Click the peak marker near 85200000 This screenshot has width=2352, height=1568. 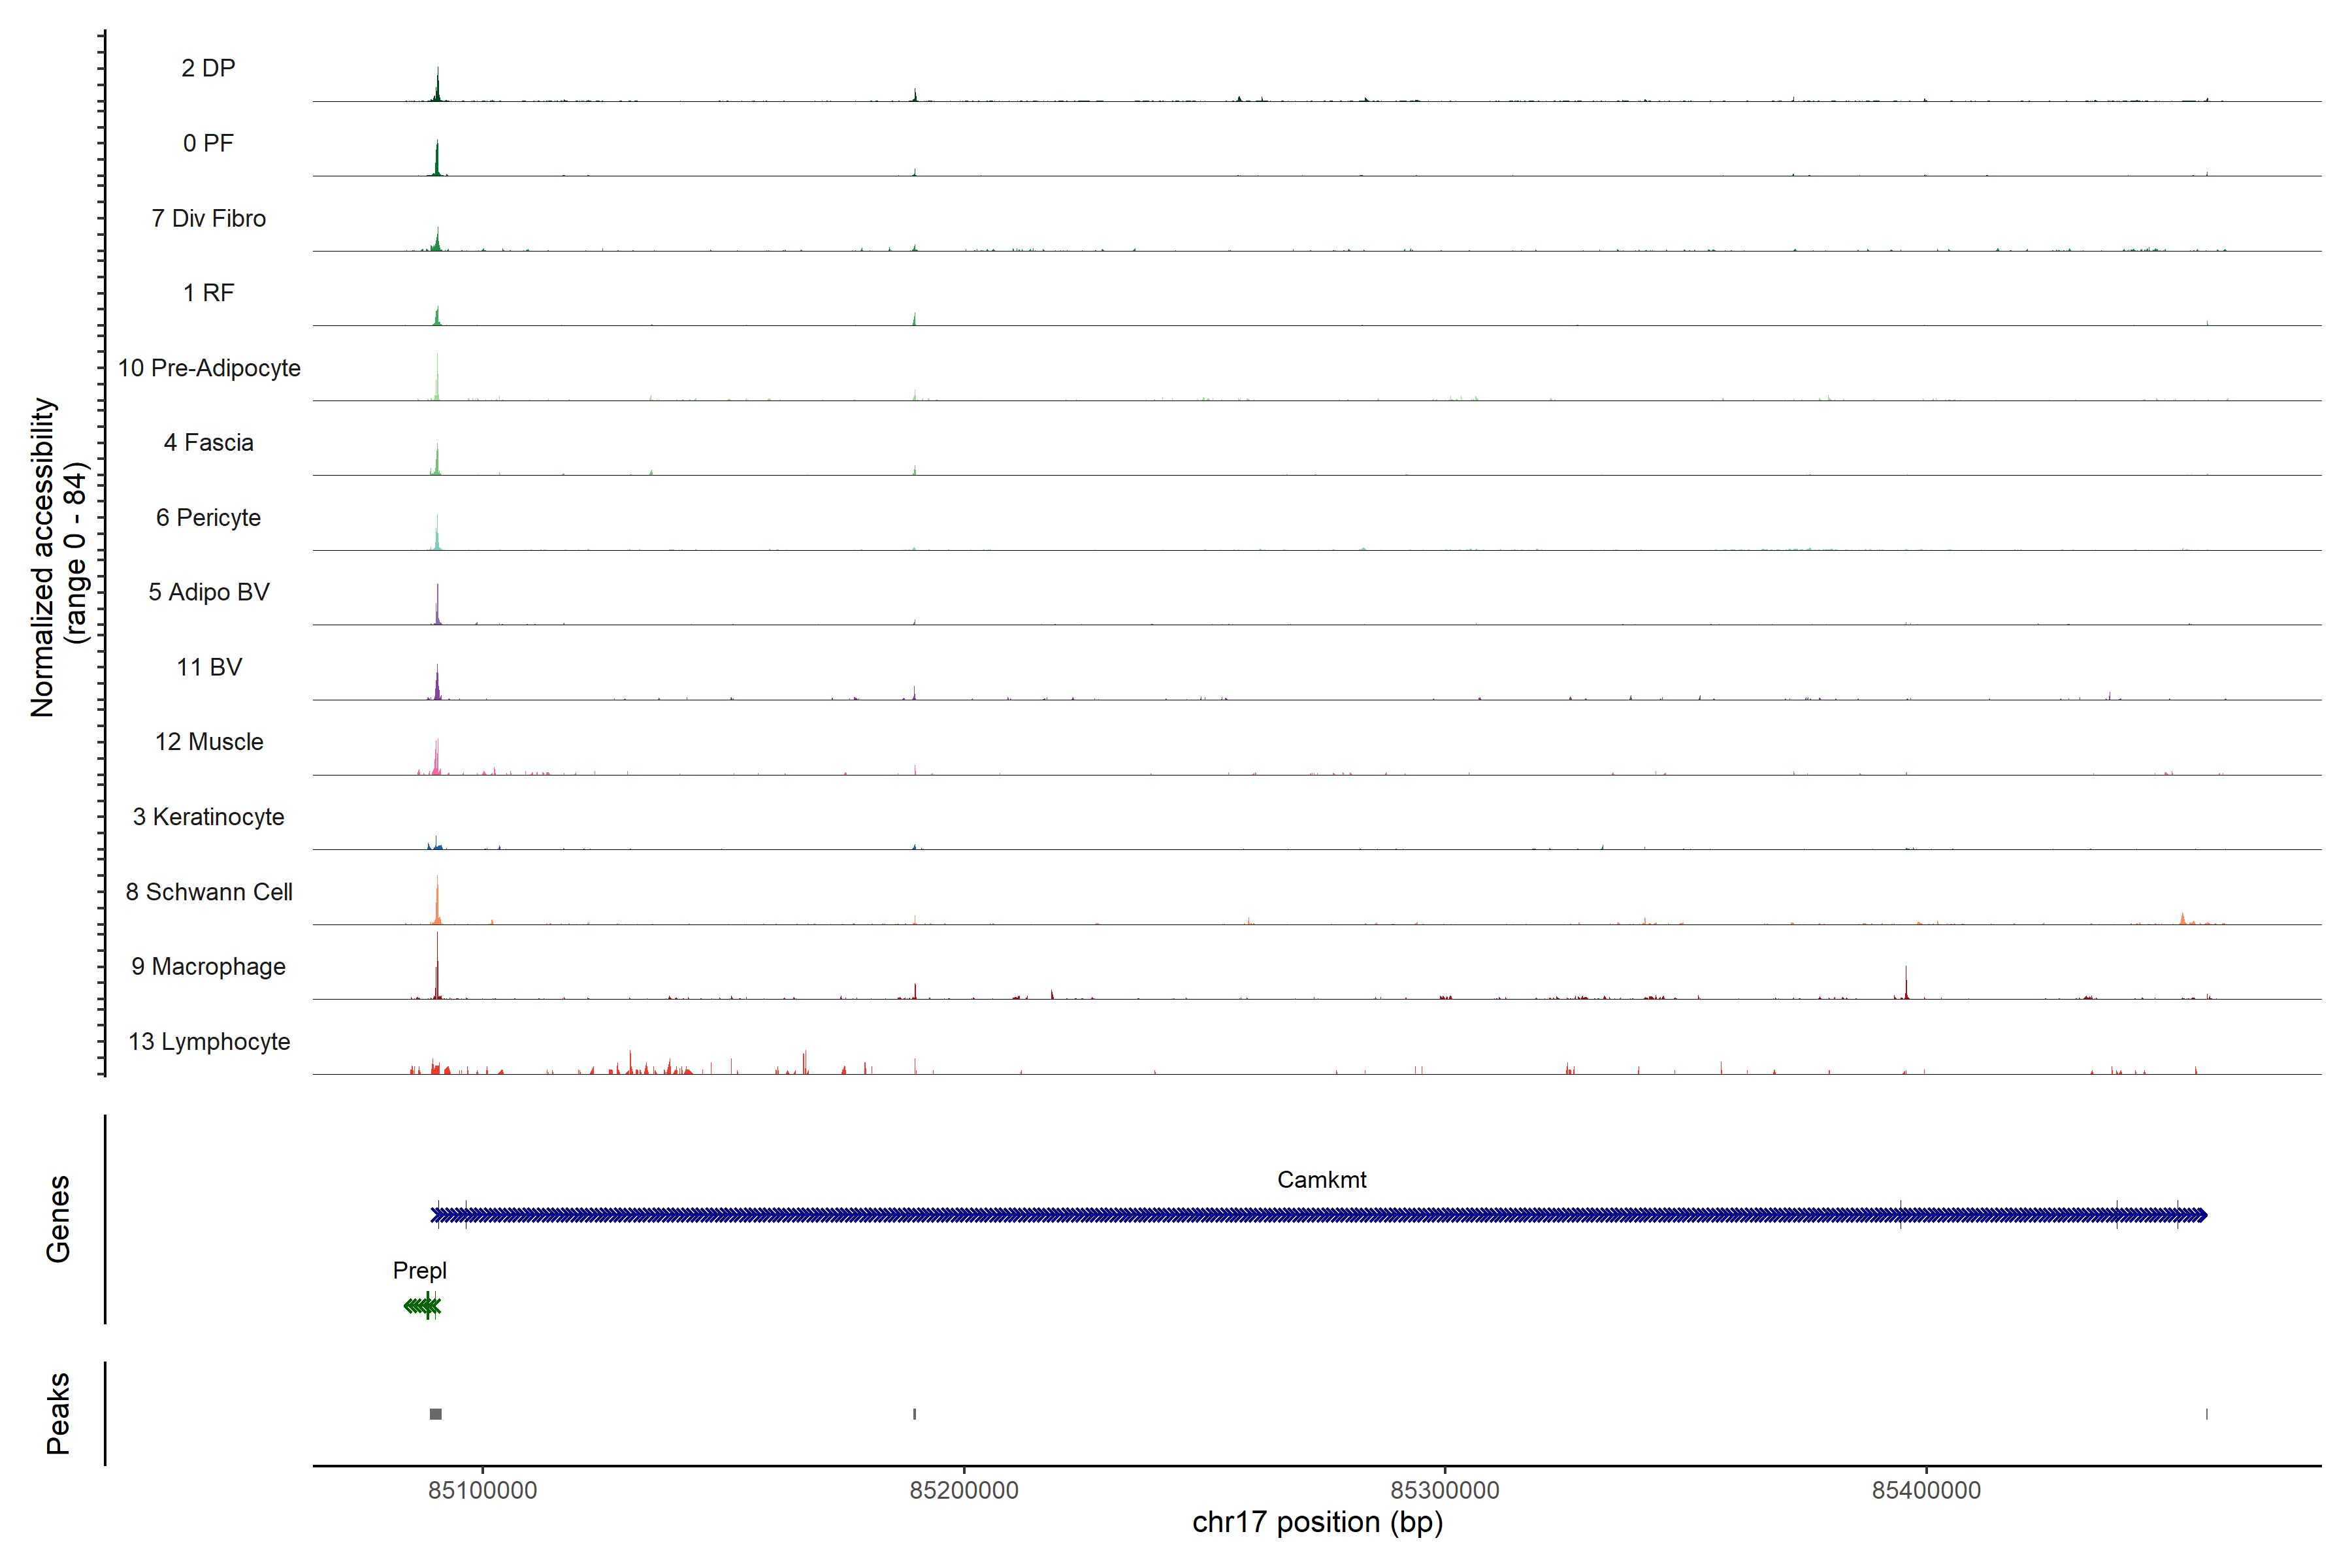[x=914, y=1413]
